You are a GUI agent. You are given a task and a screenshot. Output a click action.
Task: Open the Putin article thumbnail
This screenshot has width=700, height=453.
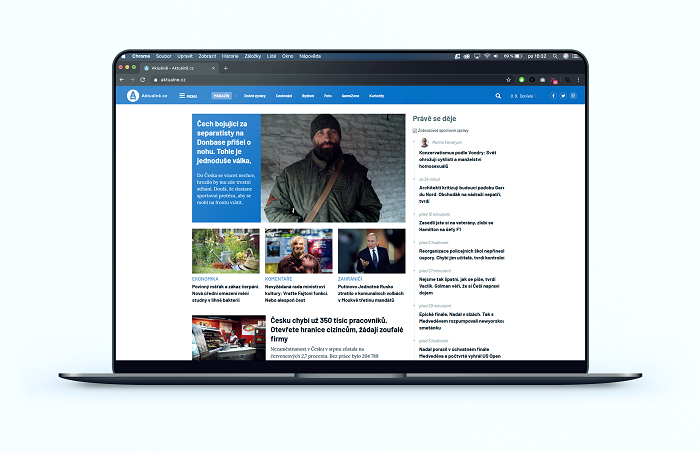(x=371, y=251)
